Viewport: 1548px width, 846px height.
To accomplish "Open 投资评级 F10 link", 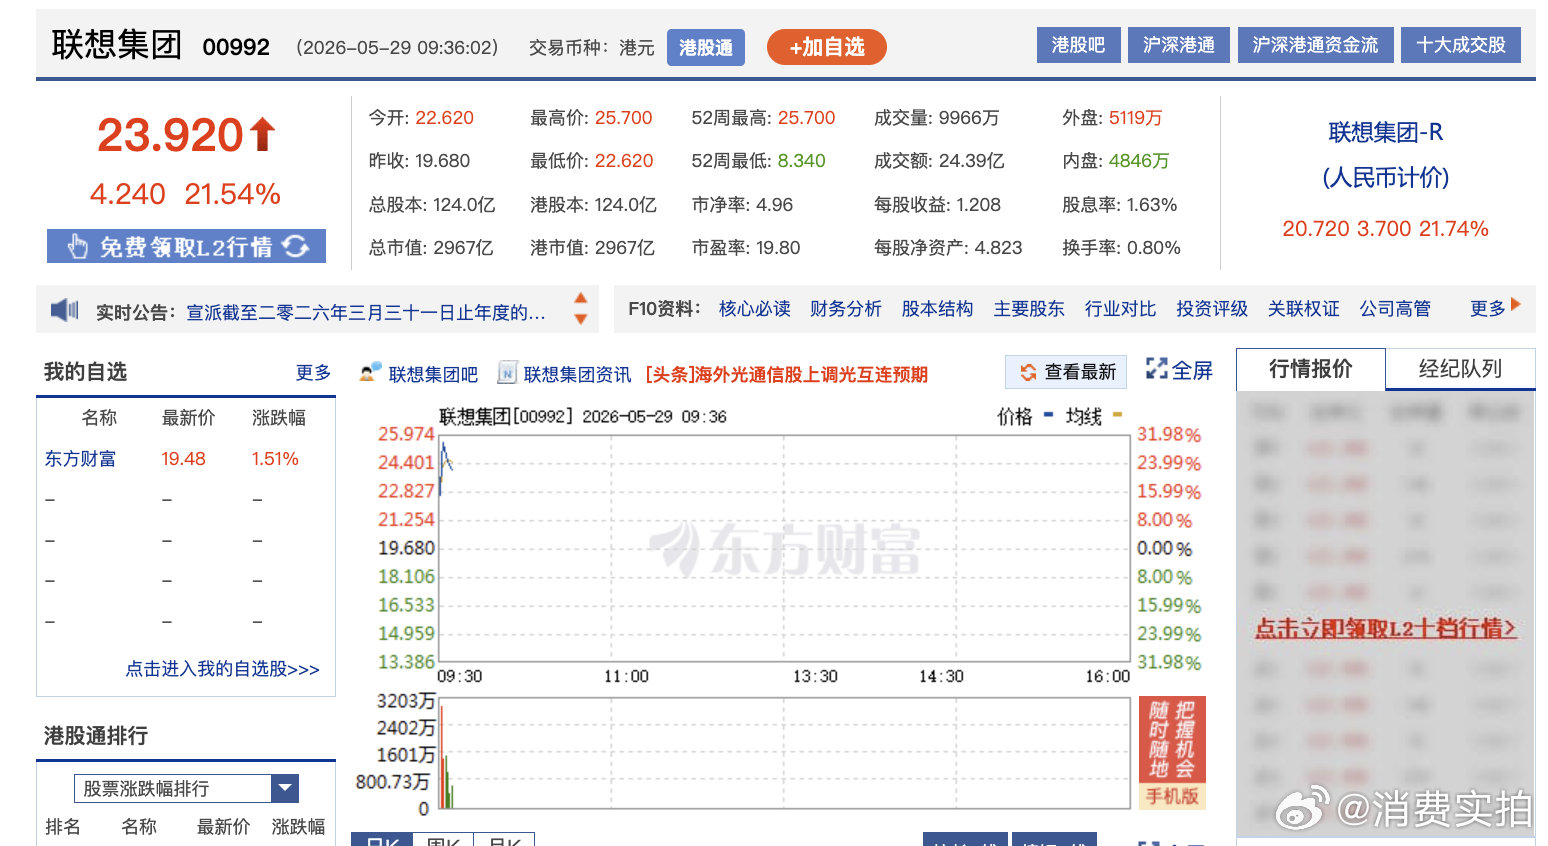I will [1212, 309].
